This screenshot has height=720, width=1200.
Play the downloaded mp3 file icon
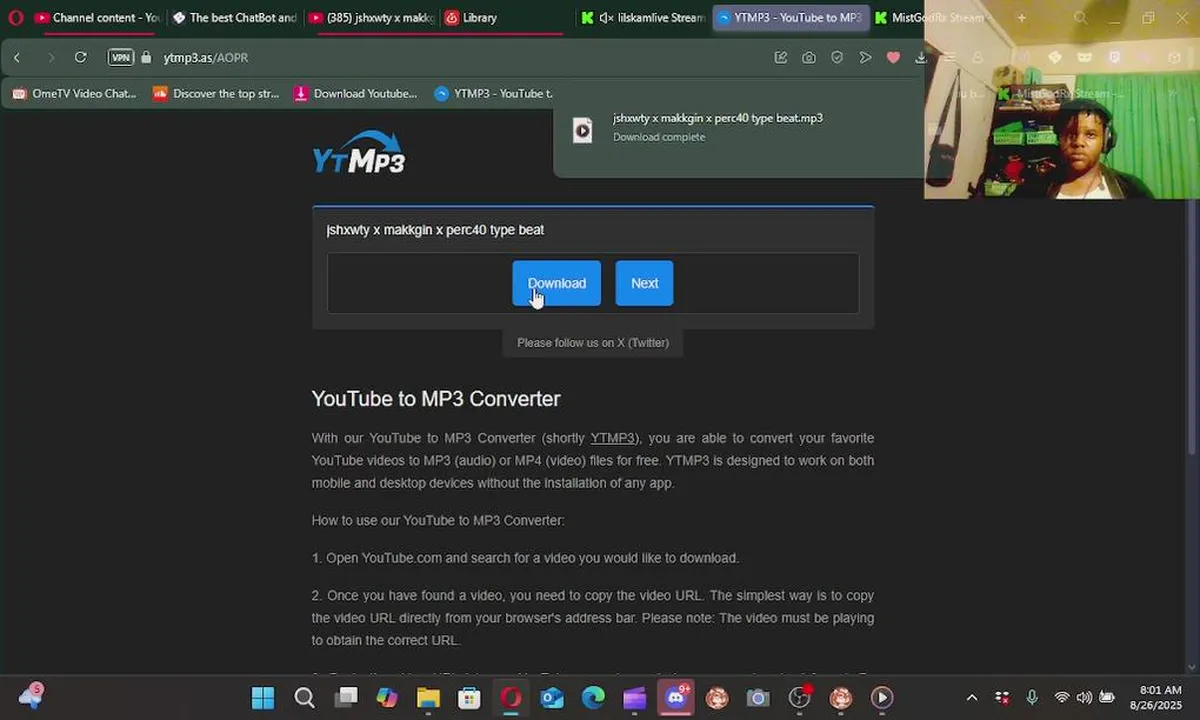pos(582,130)
